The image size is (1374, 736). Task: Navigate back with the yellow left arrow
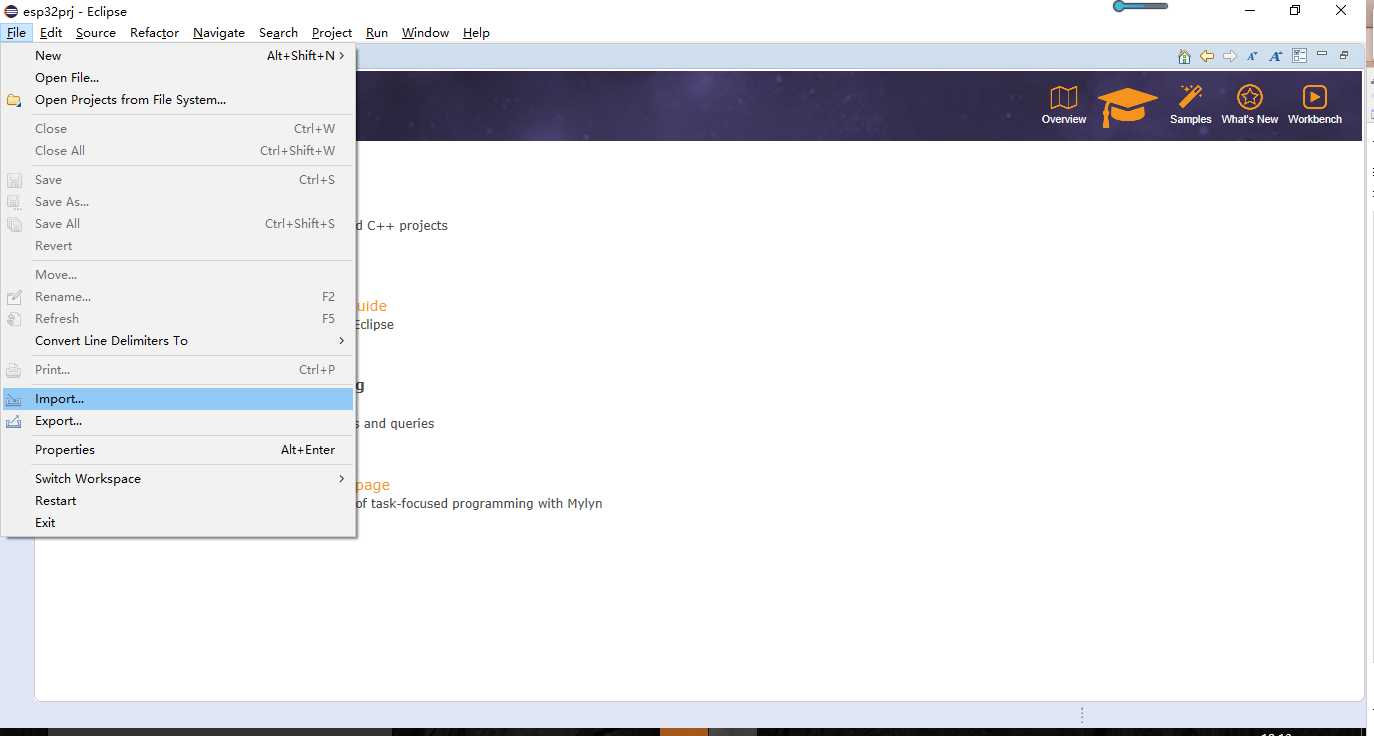[1207, 56]
